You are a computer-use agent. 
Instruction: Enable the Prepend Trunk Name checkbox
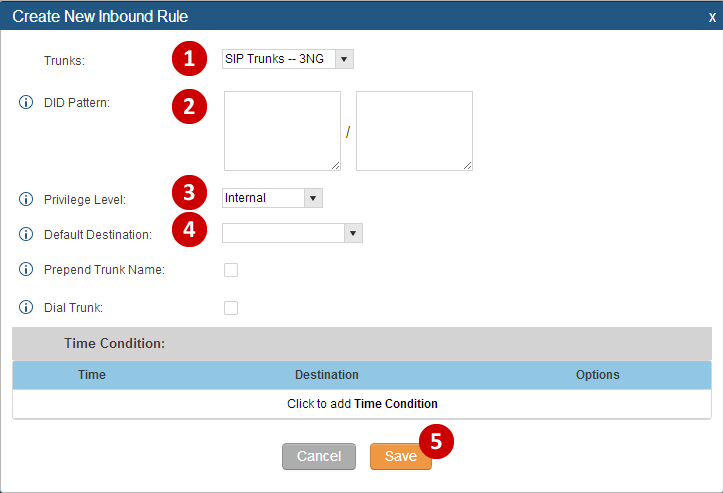point(231,270)
